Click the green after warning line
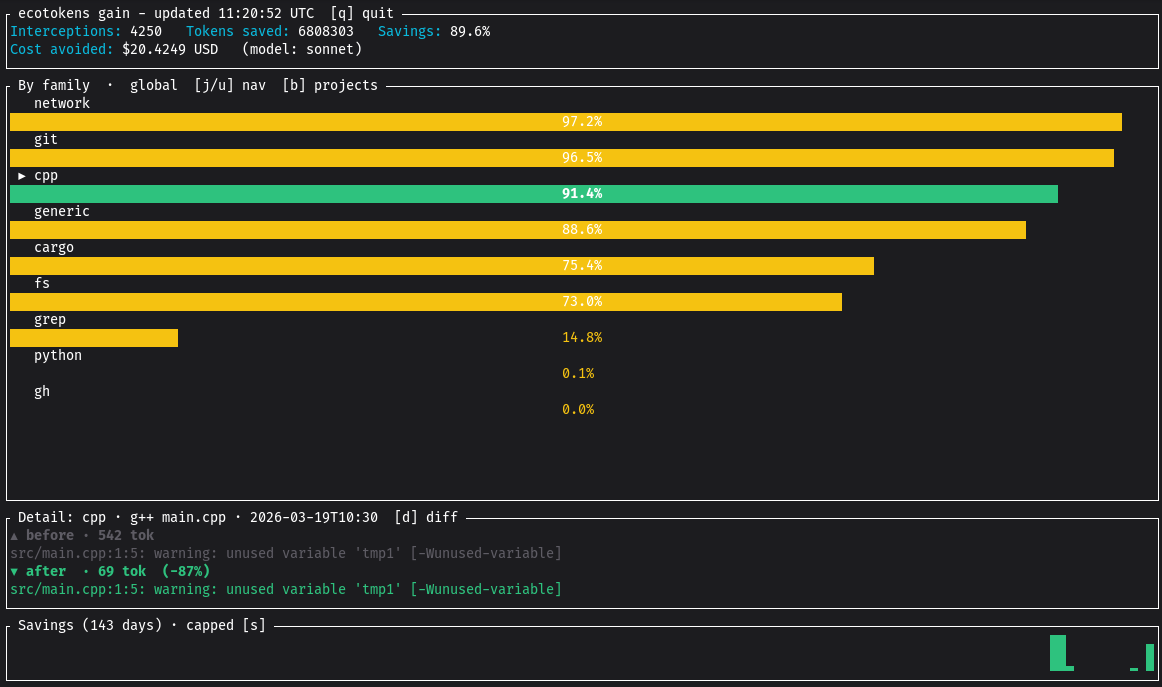 pos(286,589)
